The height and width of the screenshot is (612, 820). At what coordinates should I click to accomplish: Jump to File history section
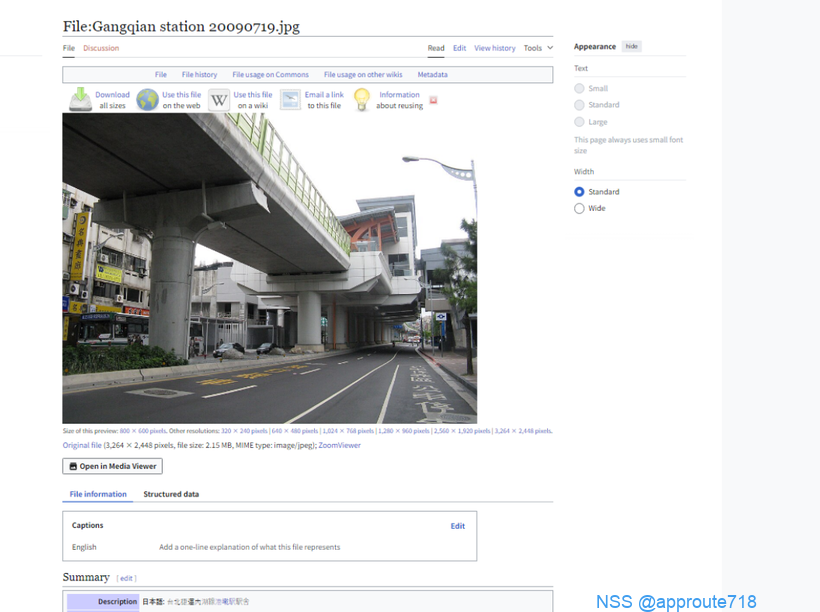point(199,75)
